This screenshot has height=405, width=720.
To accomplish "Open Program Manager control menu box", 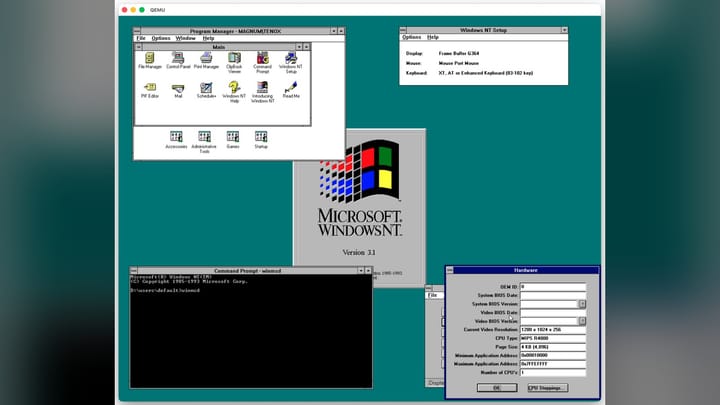I will pyautogui.click(x=137, y=31).
